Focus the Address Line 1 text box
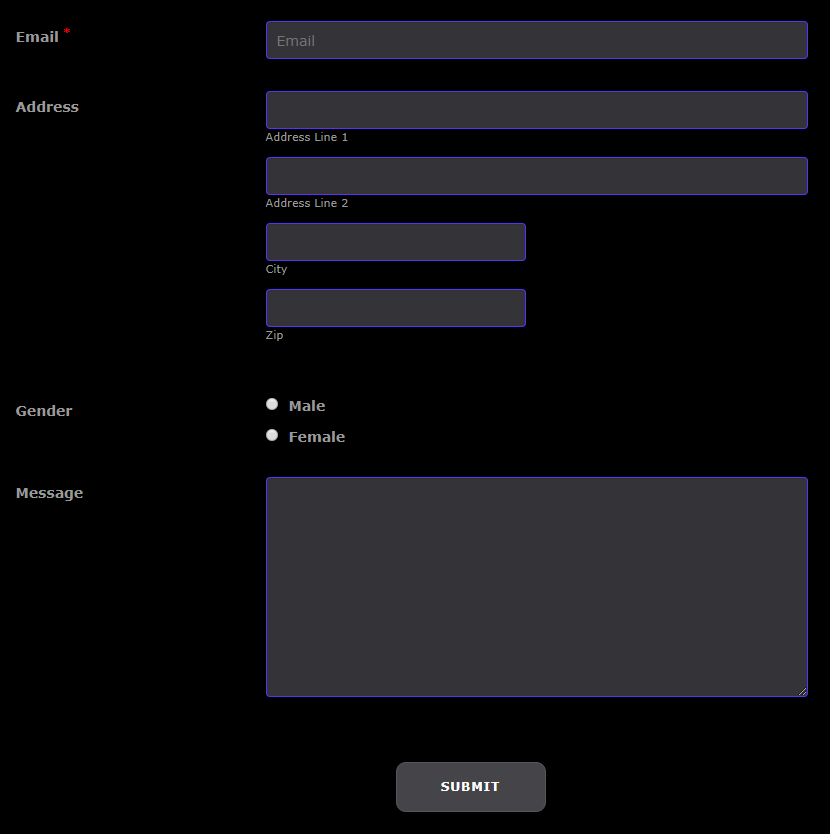 536,110
